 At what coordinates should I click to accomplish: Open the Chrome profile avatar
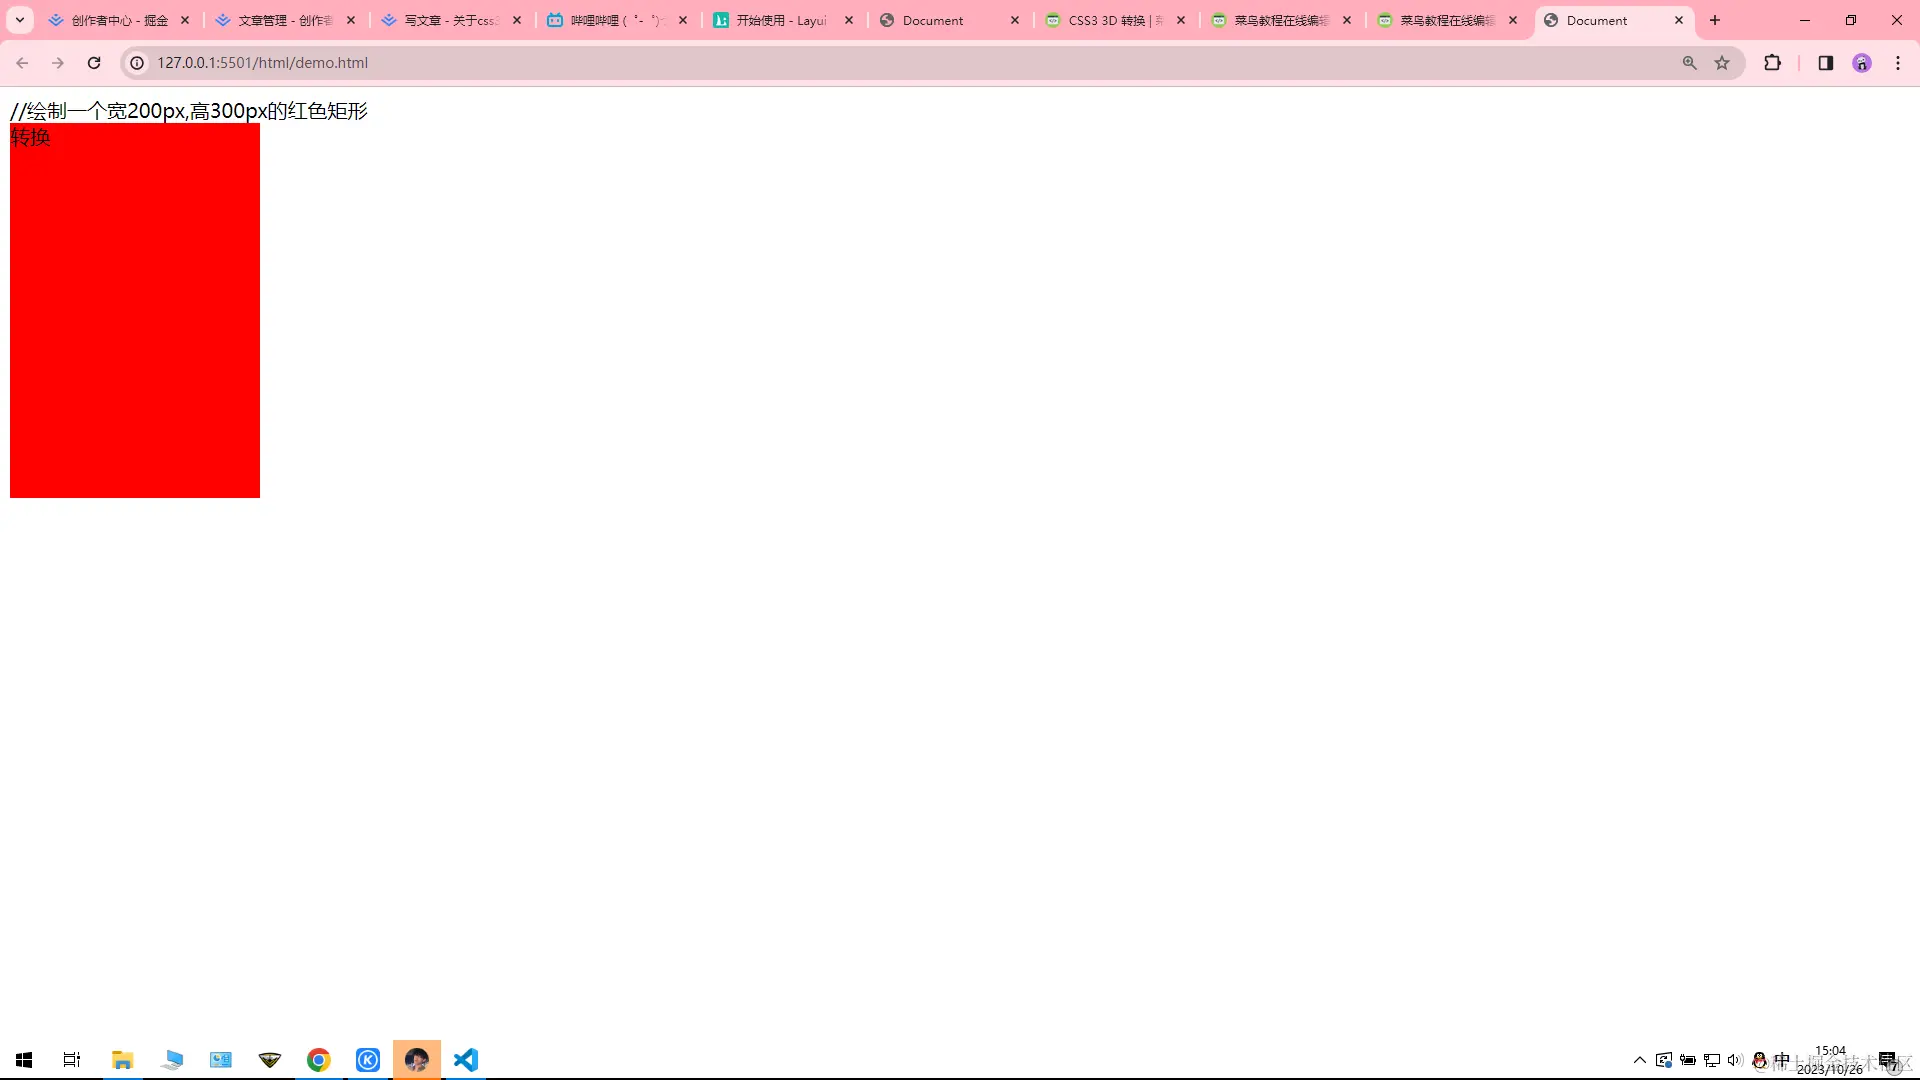[x=1861, y=63]
